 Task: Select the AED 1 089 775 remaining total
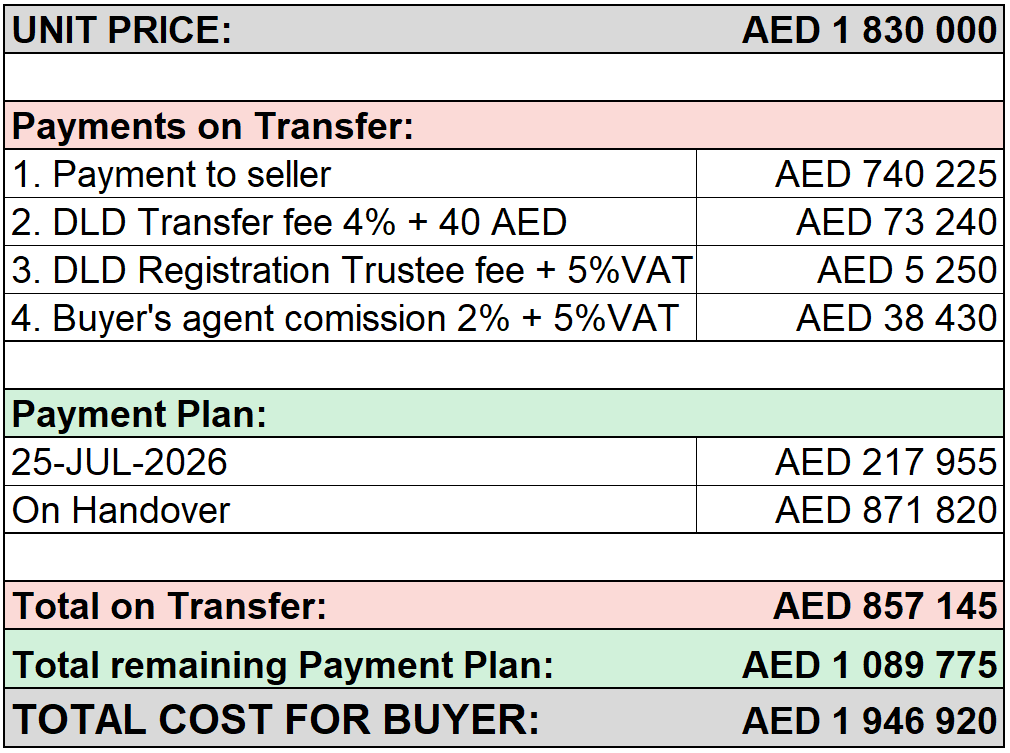click(870, 665)
